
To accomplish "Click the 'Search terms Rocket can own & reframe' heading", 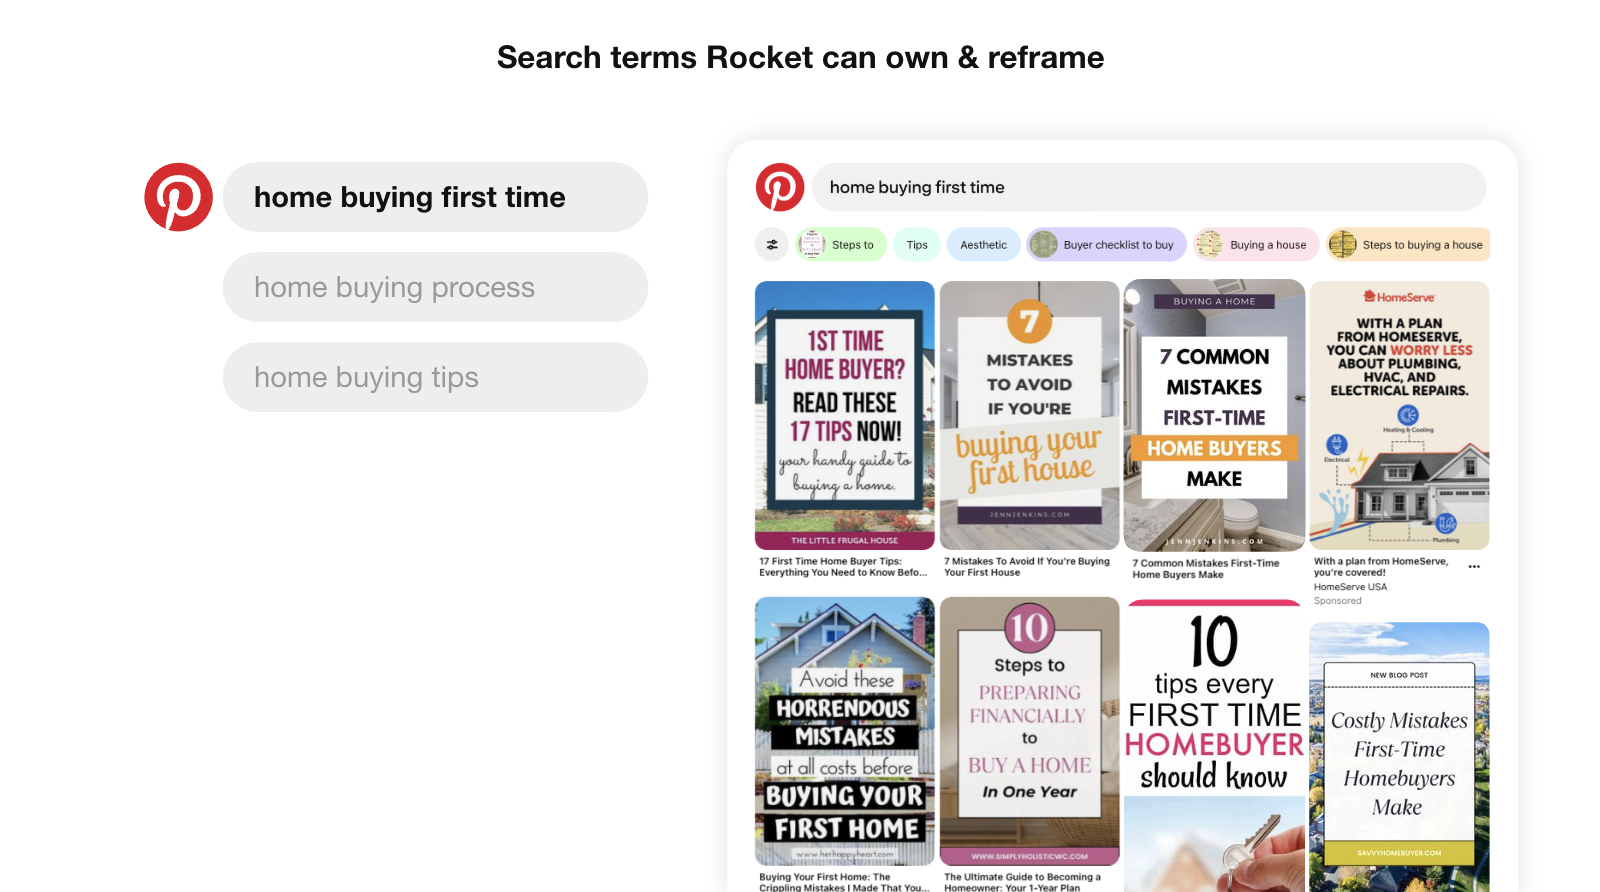I will (x=800, y=57).
